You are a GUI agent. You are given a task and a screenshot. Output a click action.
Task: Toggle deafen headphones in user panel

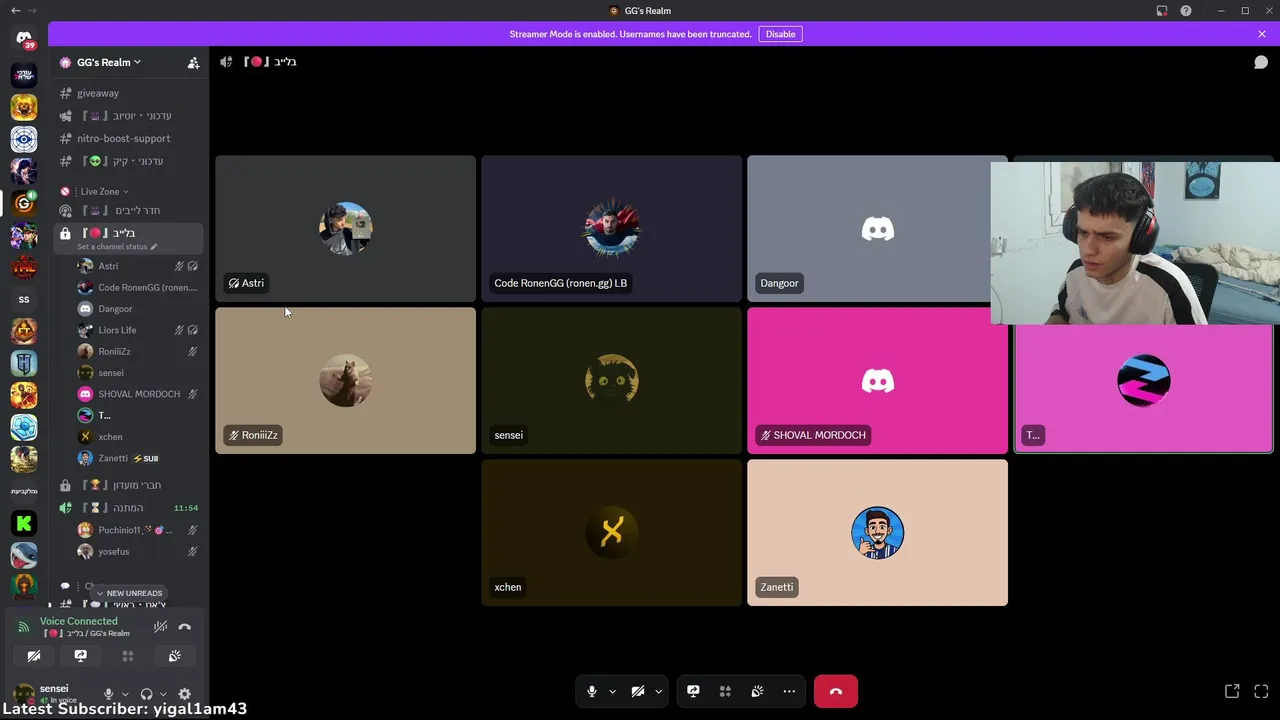146,694
